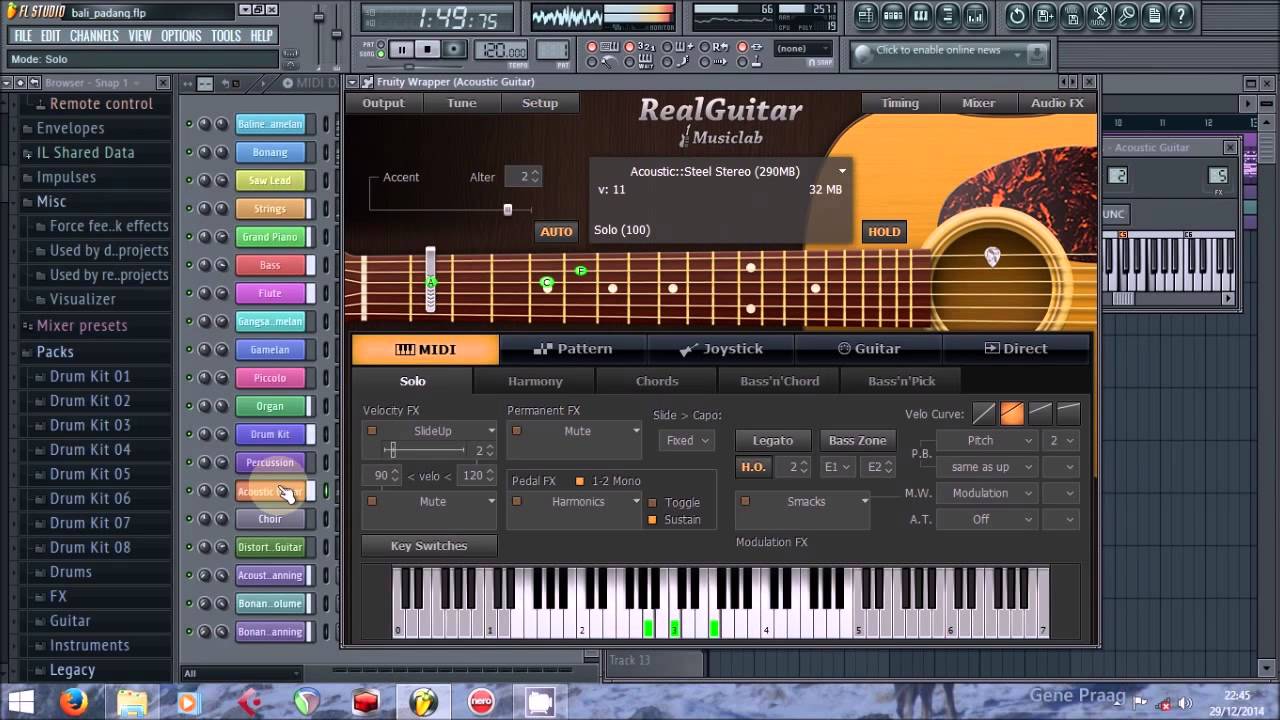Open the CHANNELS menu

94,36
